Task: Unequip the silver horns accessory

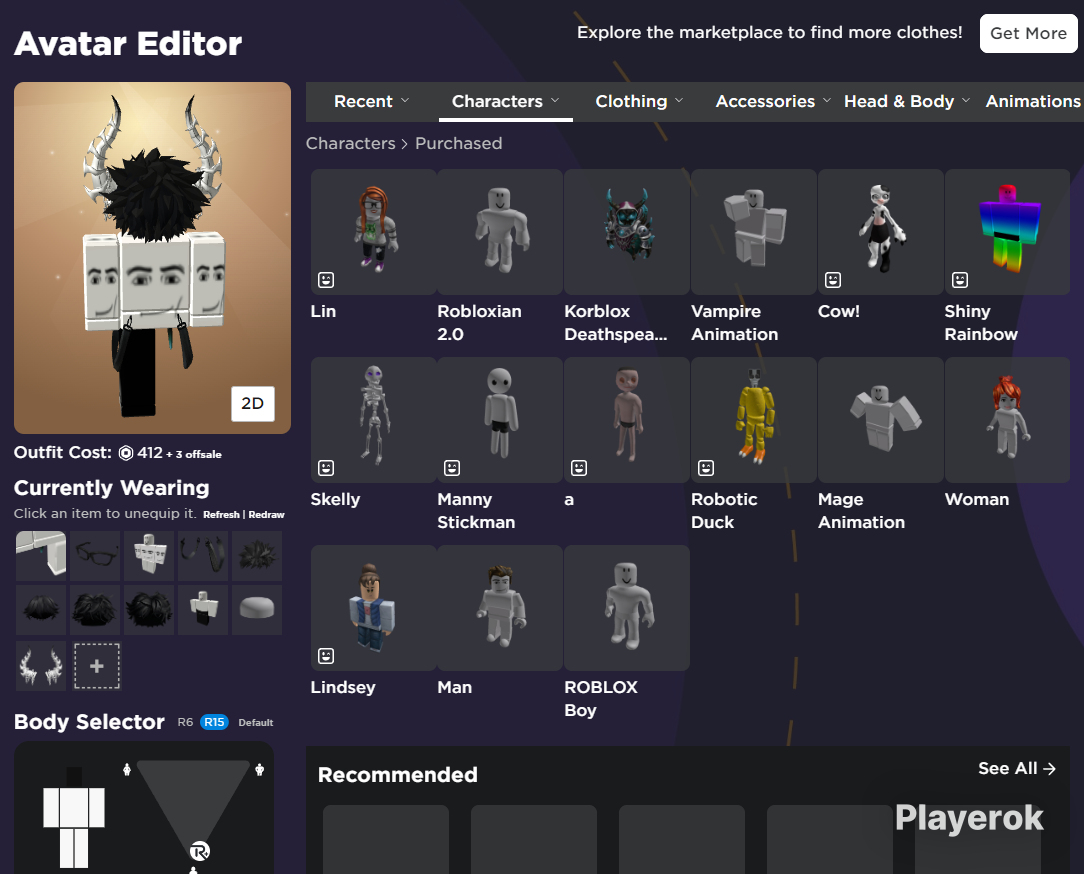Action: click(41, 667)
